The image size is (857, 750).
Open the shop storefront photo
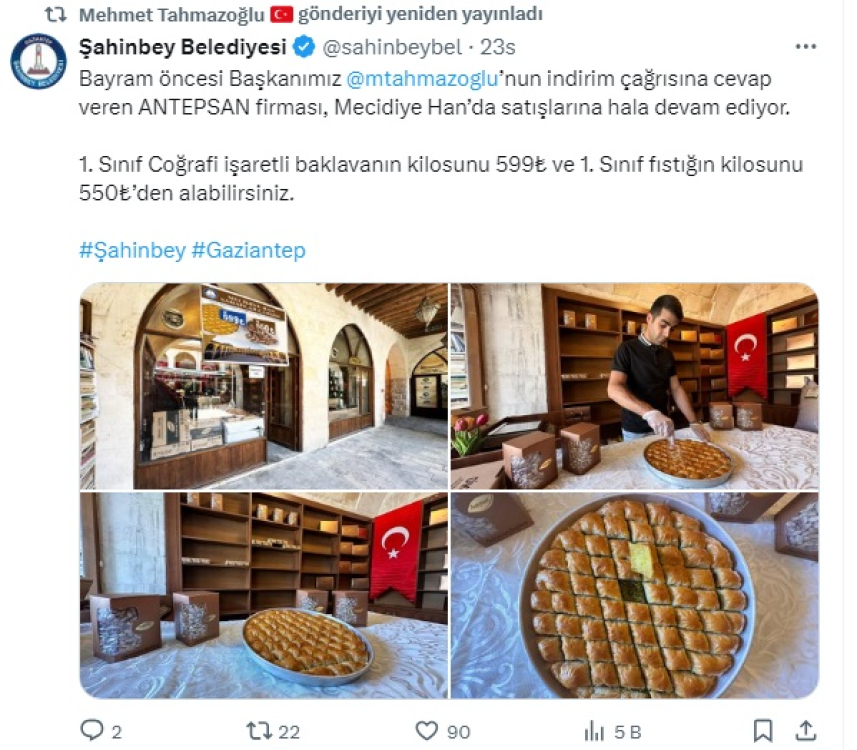pyautogui.click(x=263, y=386)
